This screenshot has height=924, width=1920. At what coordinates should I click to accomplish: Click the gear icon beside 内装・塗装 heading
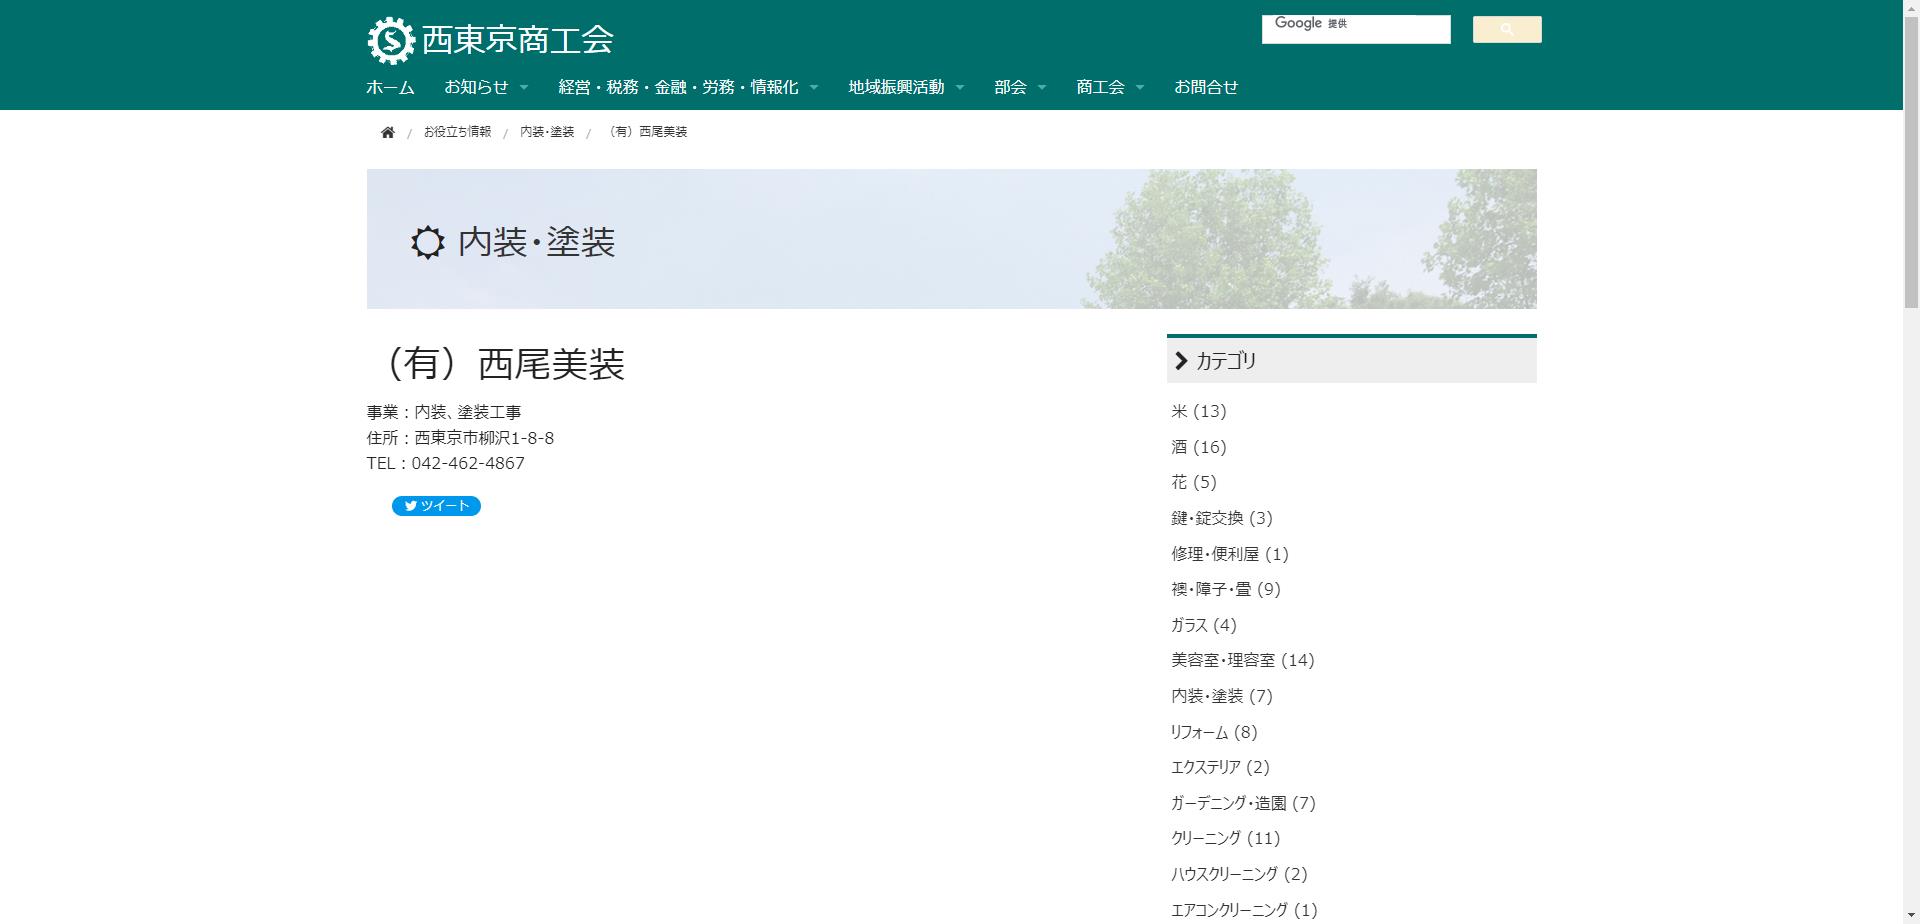coord(425,243)
